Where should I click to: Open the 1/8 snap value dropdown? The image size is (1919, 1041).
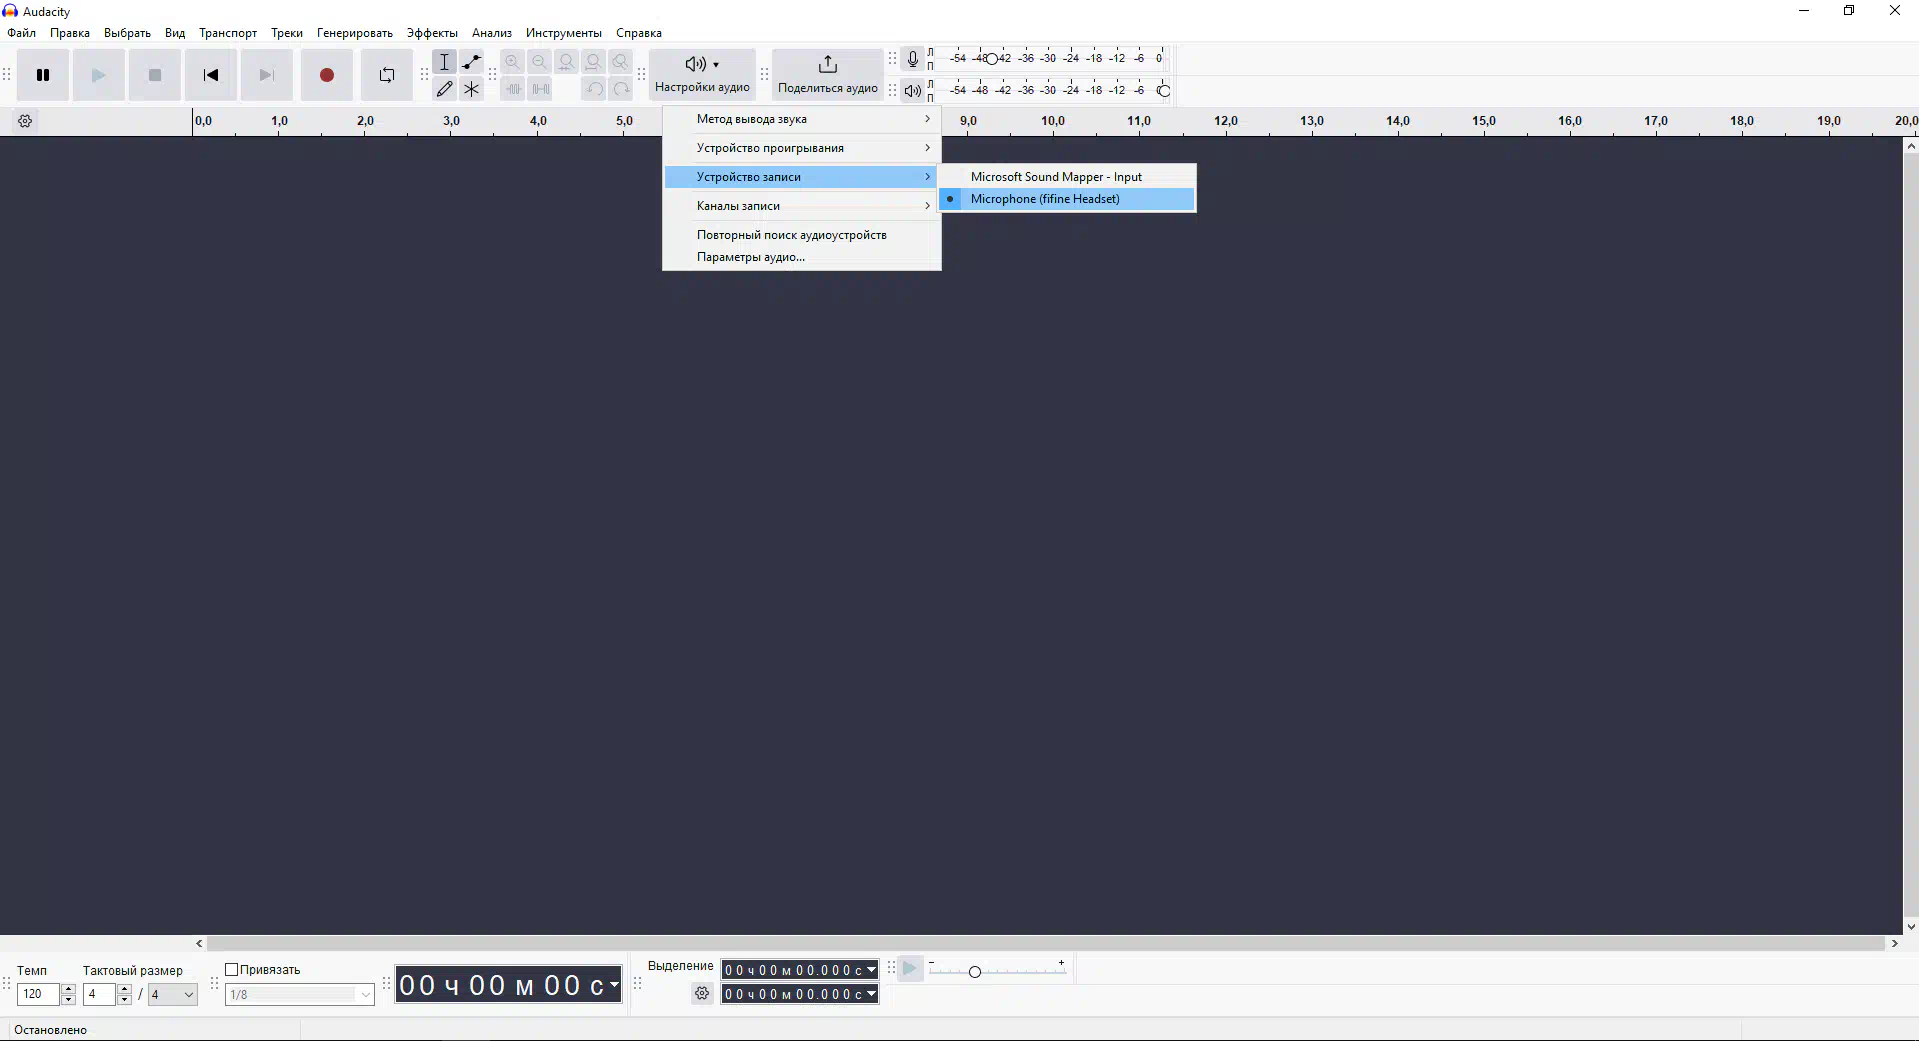tap(300, 994)
